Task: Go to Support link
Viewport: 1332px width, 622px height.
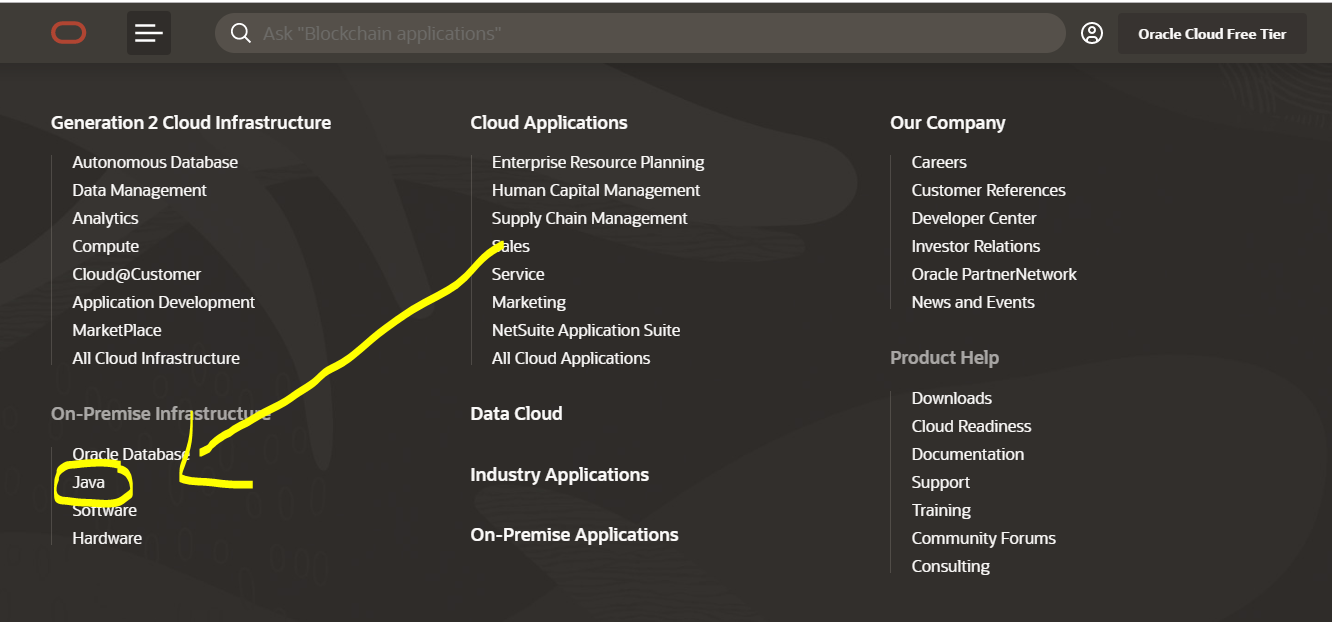Action: (x=941, y=482)
